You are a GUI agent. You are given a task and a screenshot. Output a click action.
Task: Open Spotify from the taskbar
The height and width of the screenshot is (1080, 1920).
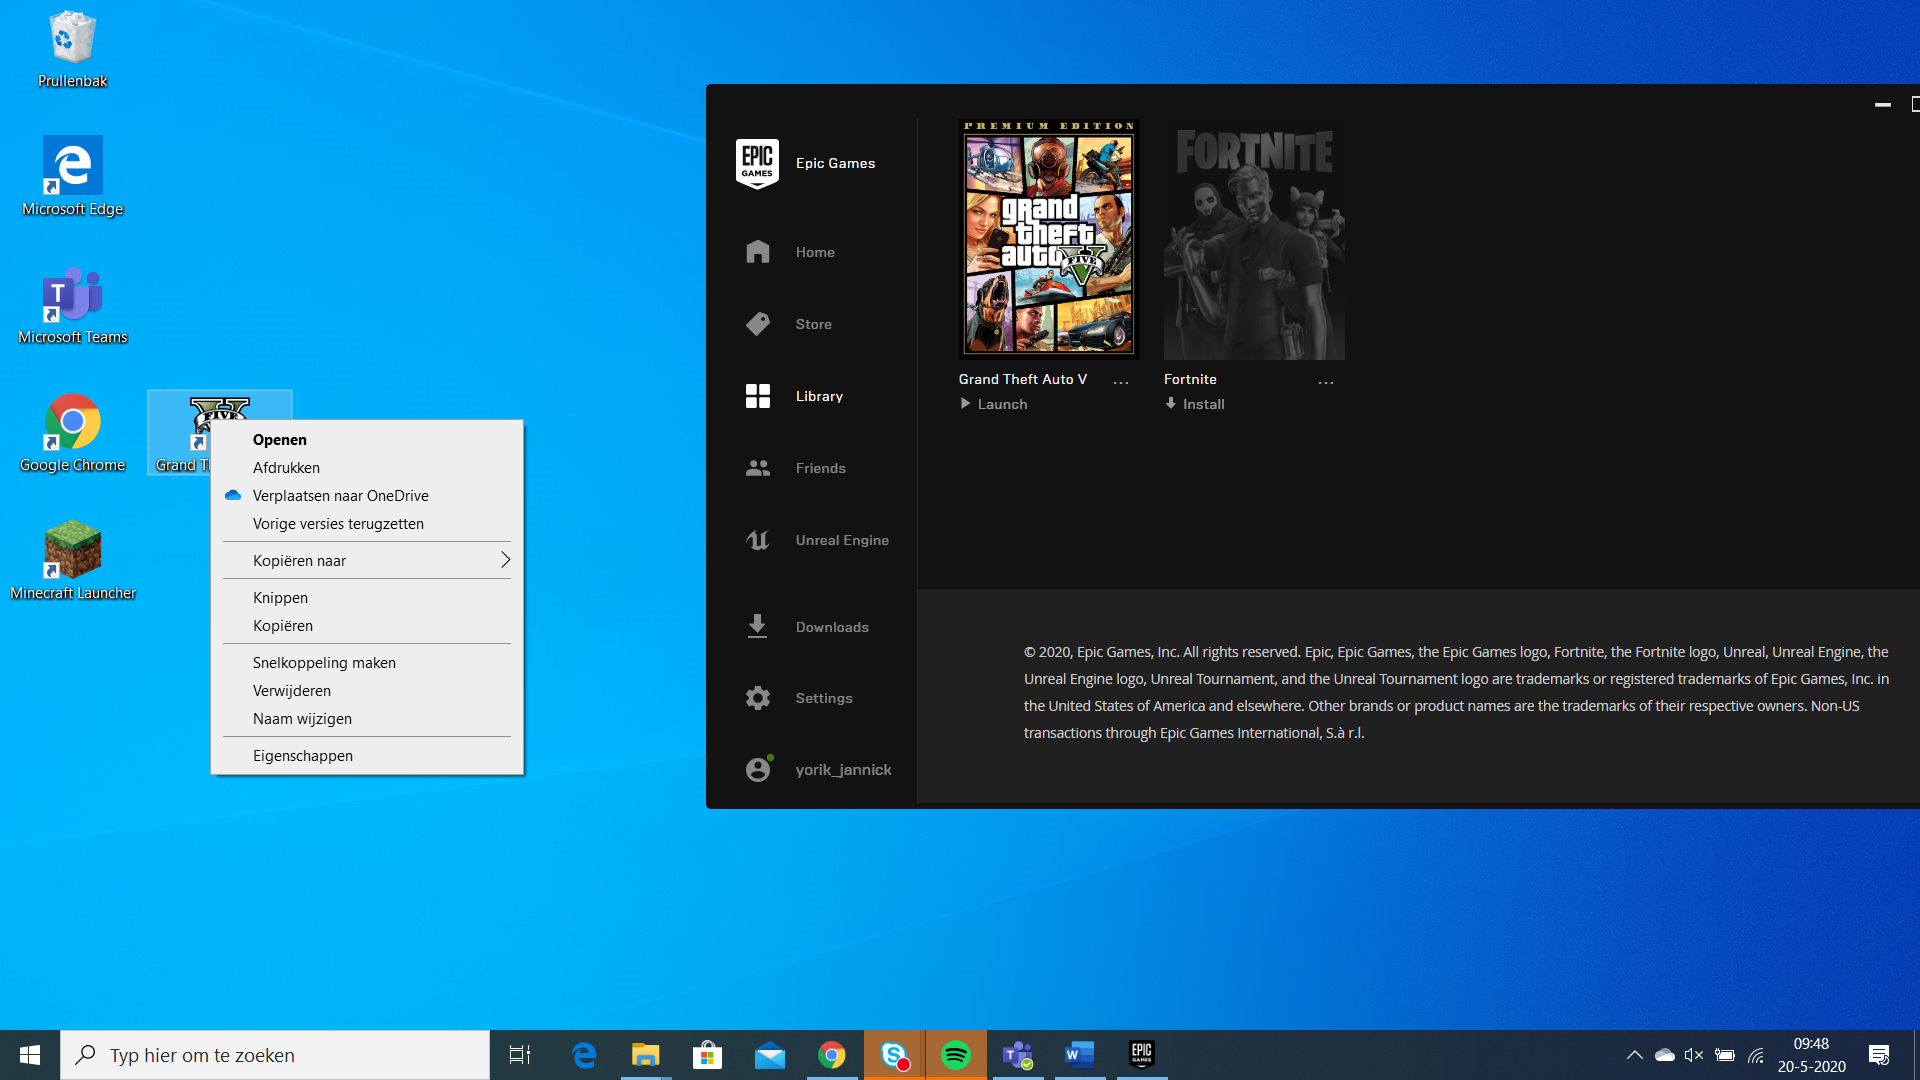[x=956, y=1055]
